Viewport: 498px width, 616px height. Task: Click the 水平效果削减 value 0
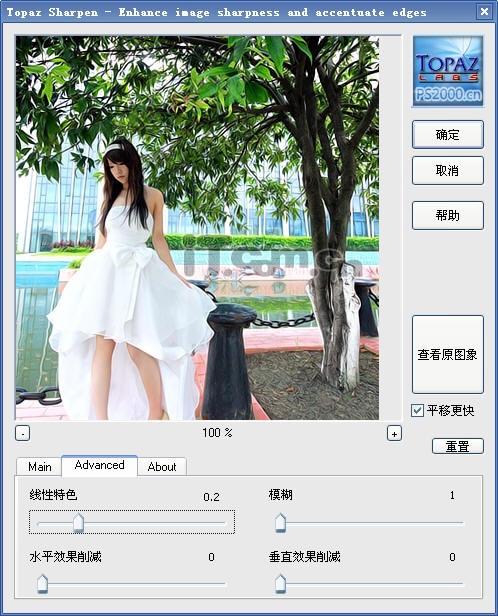point(211,557)
